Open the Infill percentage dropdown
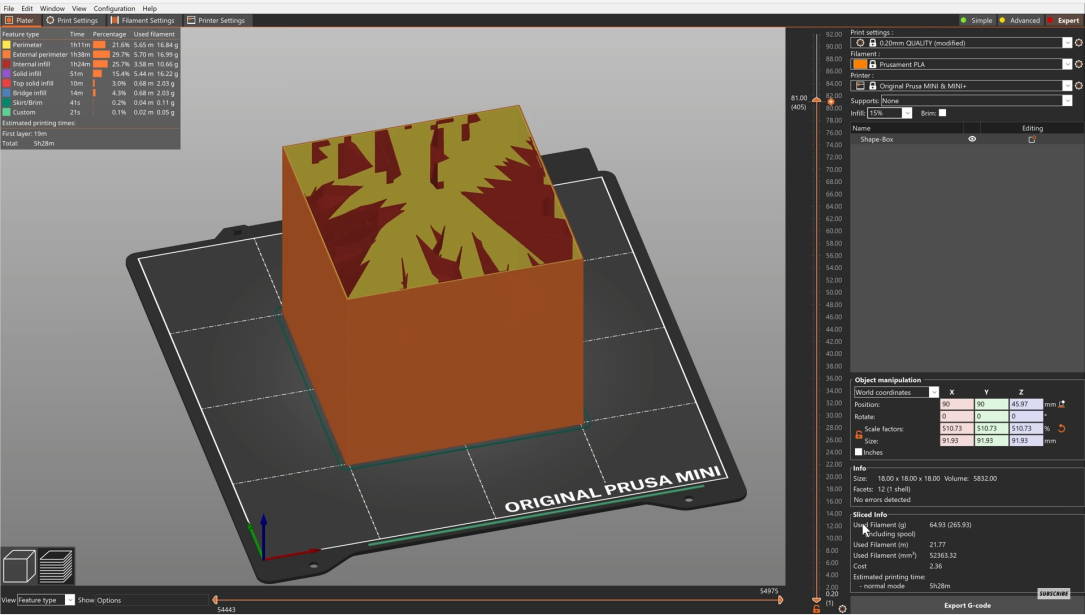The image size is (1085, 615). [x=906, y=113]
